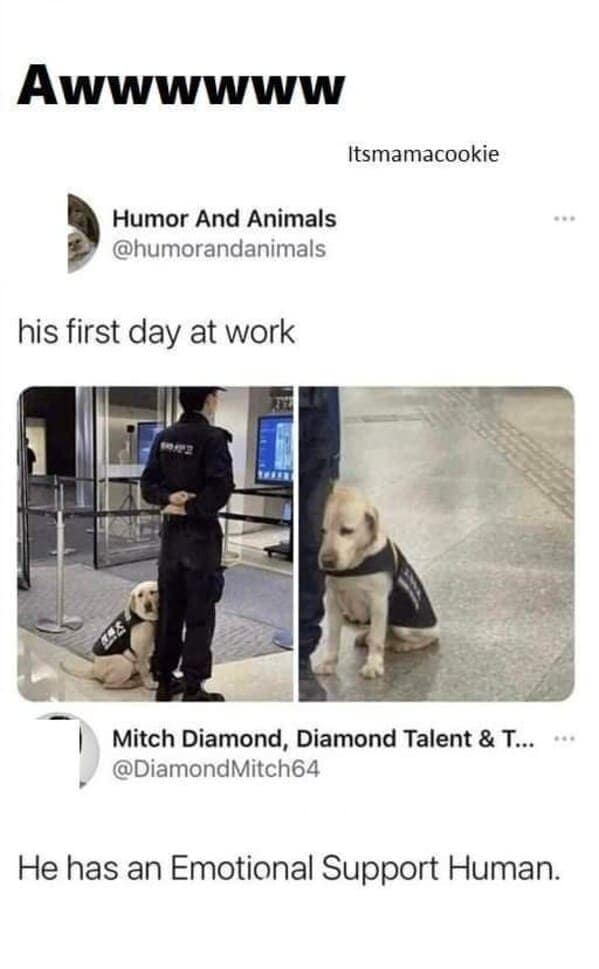599x969 pixels.
Task: Open the right close-up photo of the dog
Action: [437, 544]
